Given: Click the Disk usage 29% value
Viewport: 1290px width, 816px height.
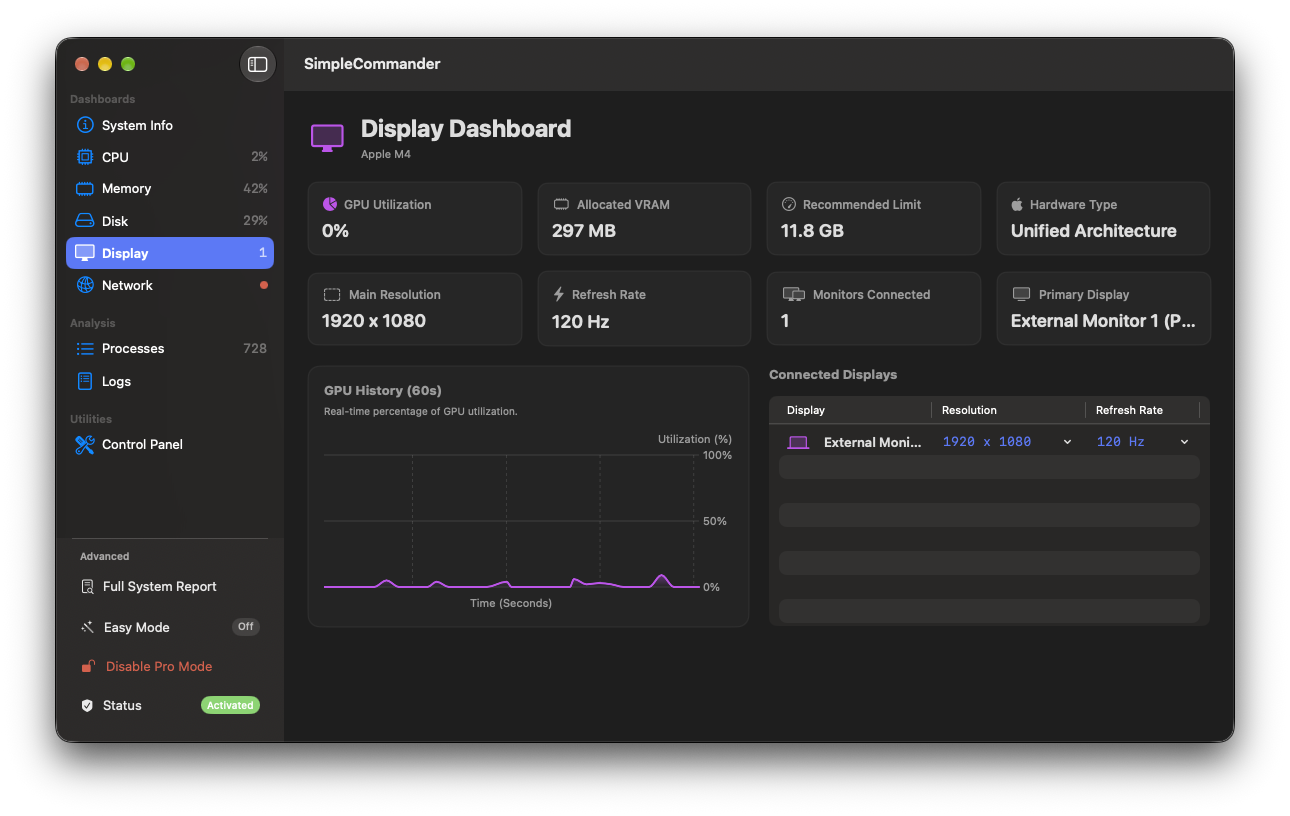Looking at the screenshot, I should pyautogui.click(x=255, y=221).
